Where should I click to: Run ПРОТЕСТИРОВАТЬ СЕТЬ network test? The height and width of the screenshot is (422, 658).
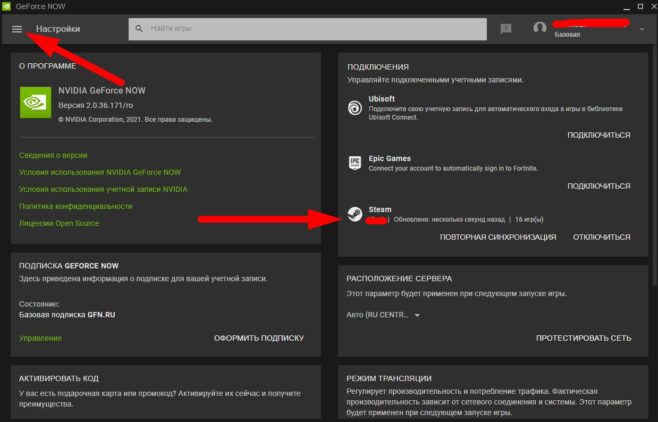583,338
